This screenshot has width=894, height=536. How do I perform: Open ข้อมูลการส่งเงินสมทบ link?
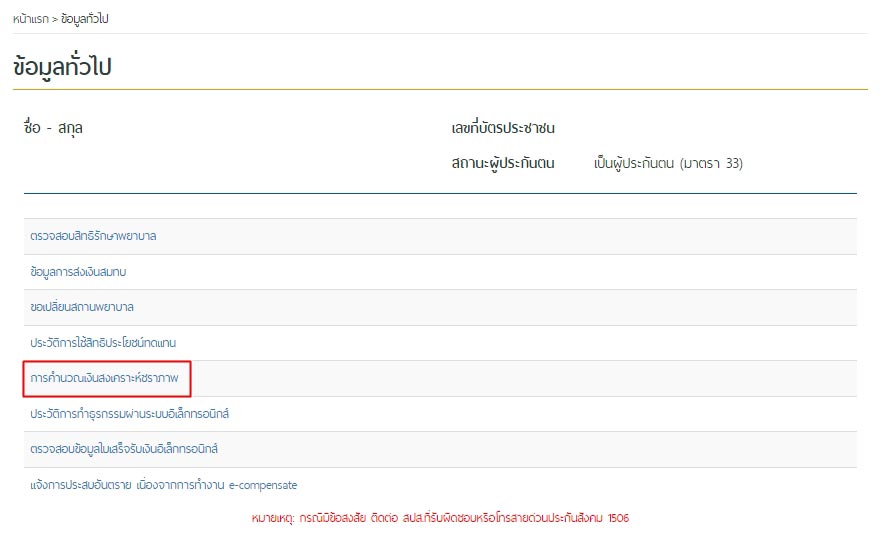(78, 272)
